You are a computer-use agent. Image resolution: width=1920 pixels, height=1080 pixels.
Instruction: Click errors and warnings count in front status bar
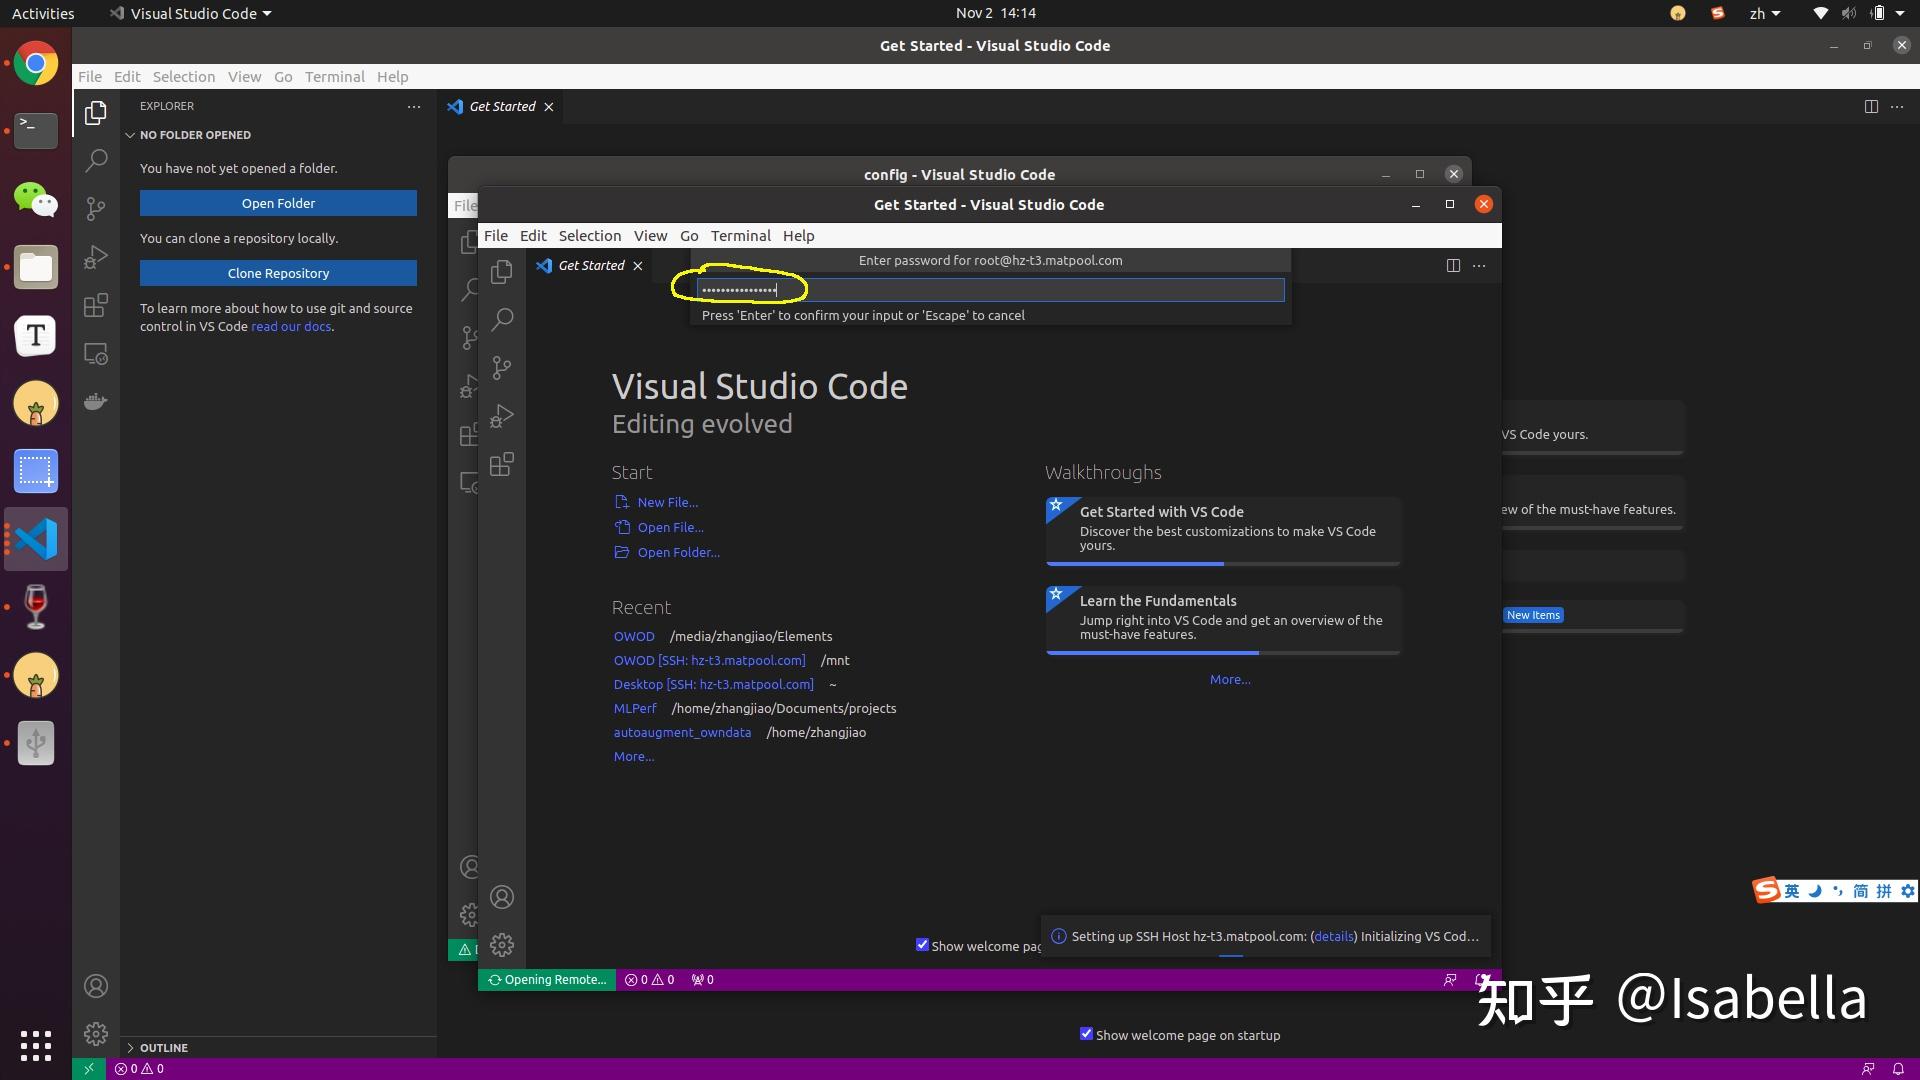tap(649, 980)
